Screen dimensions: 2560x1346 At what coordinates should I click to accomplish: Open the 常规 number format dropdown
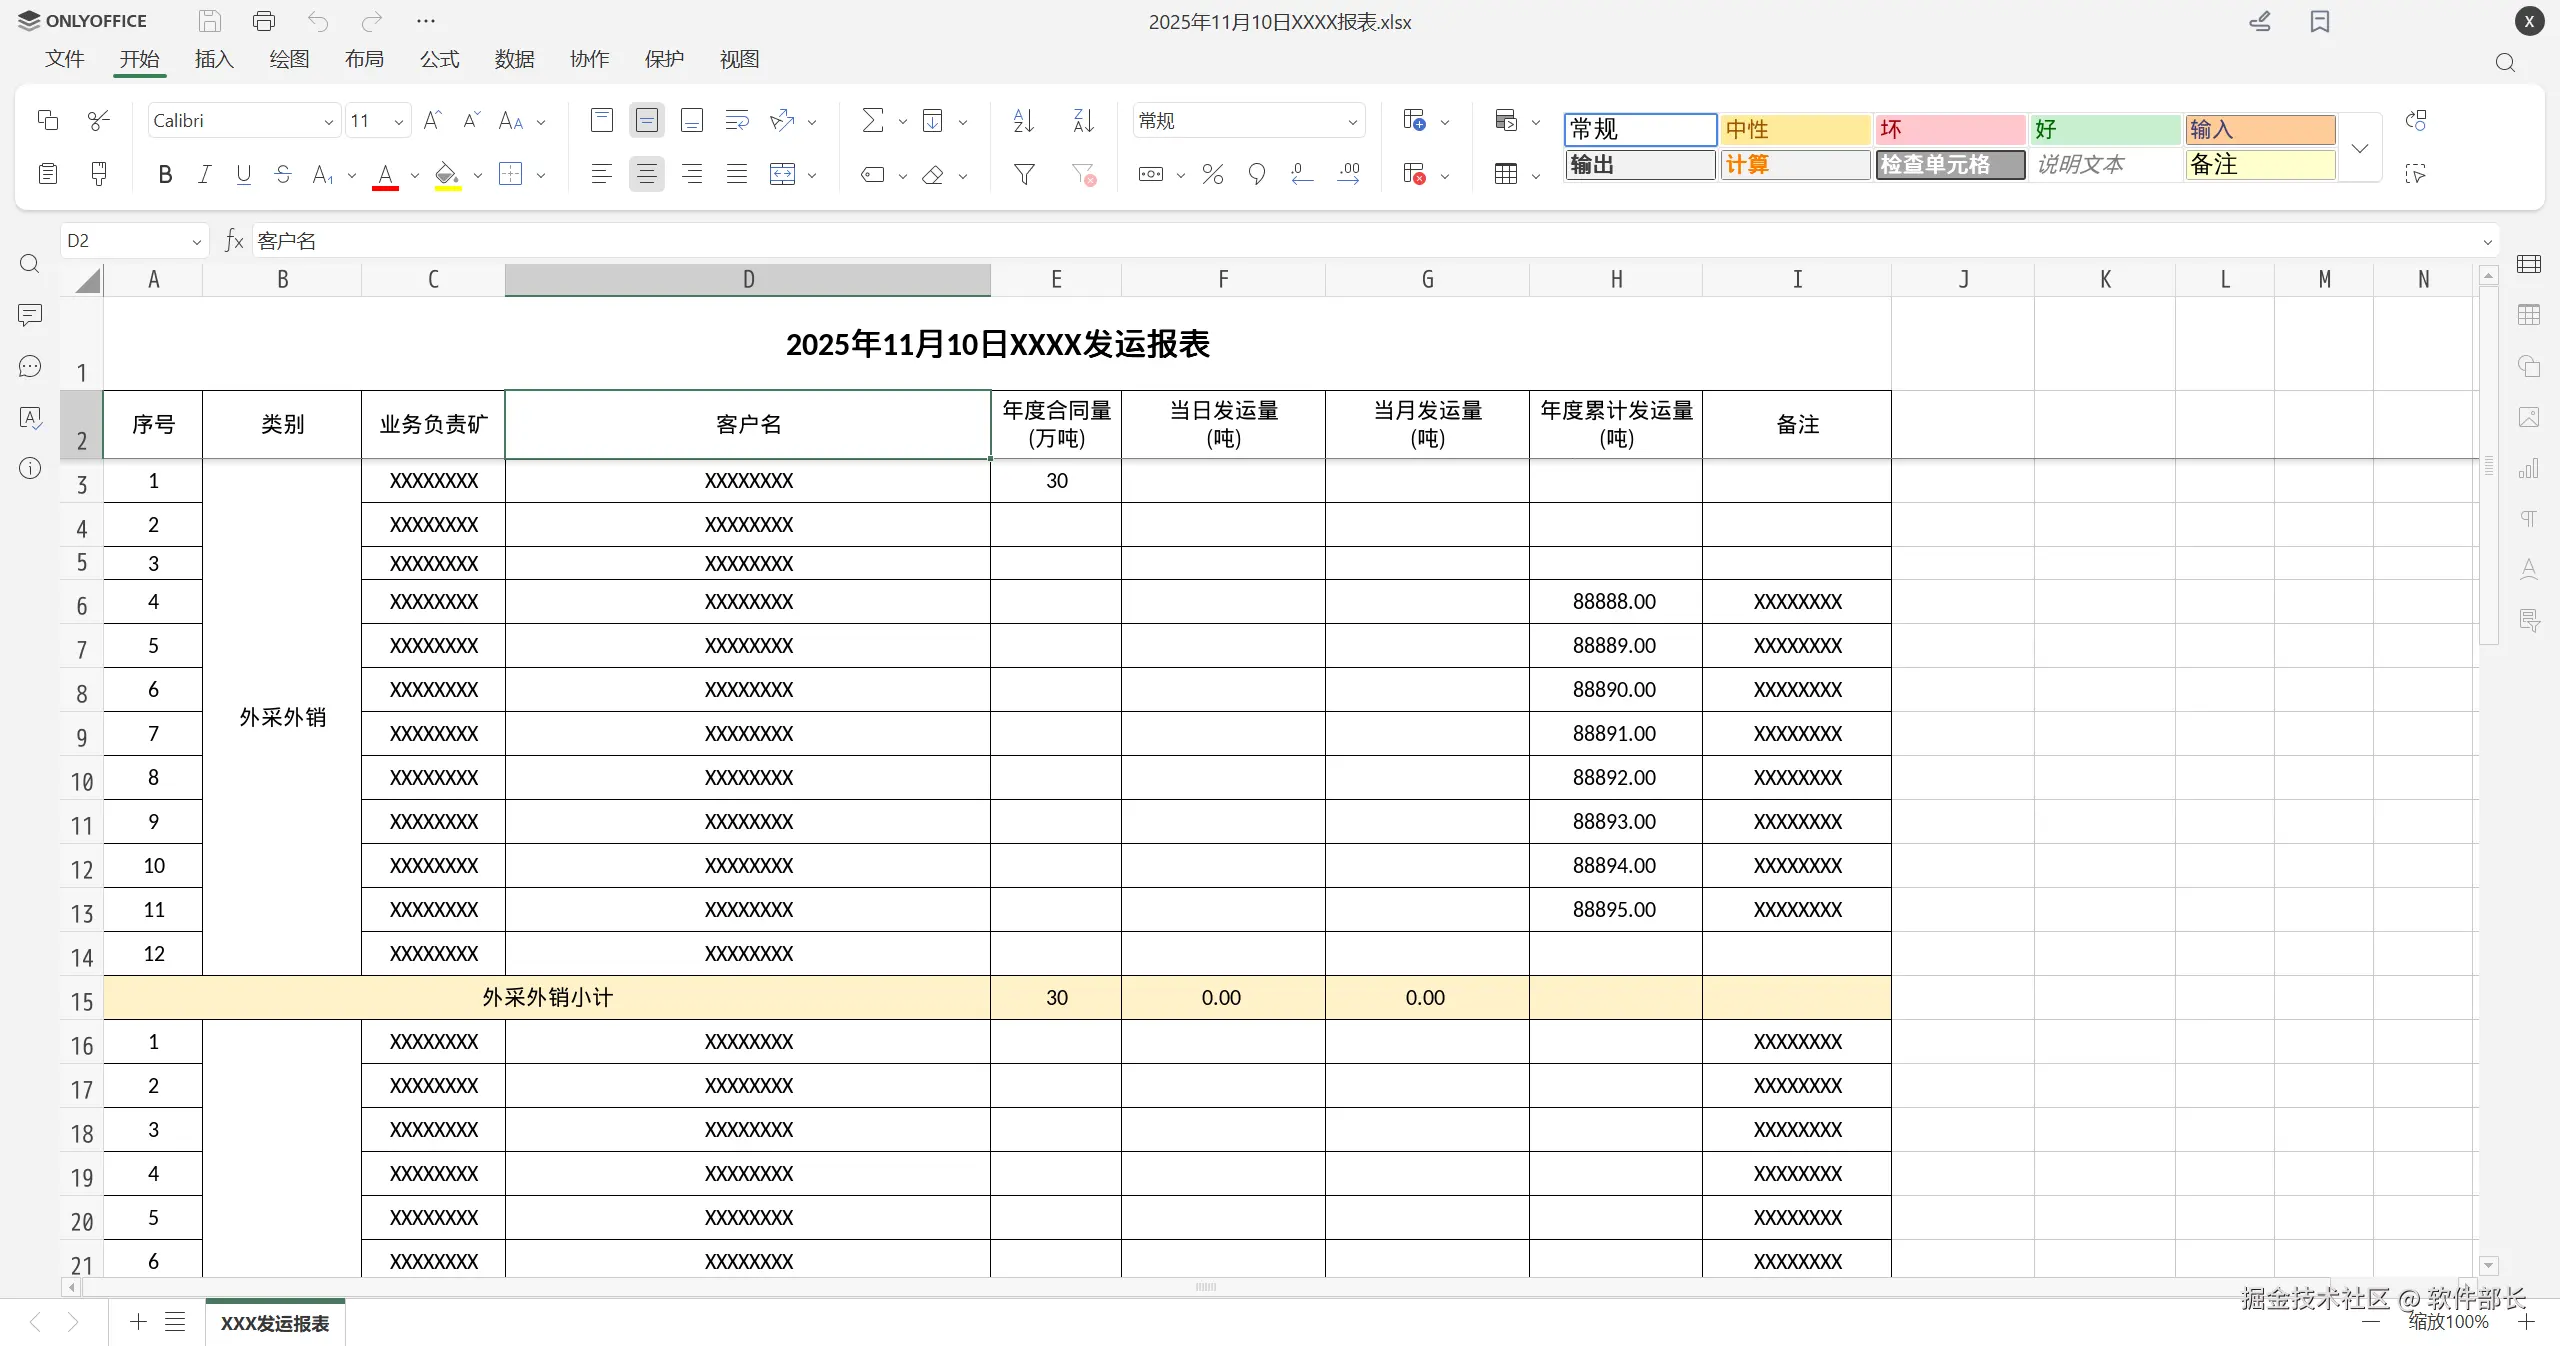1352,122
